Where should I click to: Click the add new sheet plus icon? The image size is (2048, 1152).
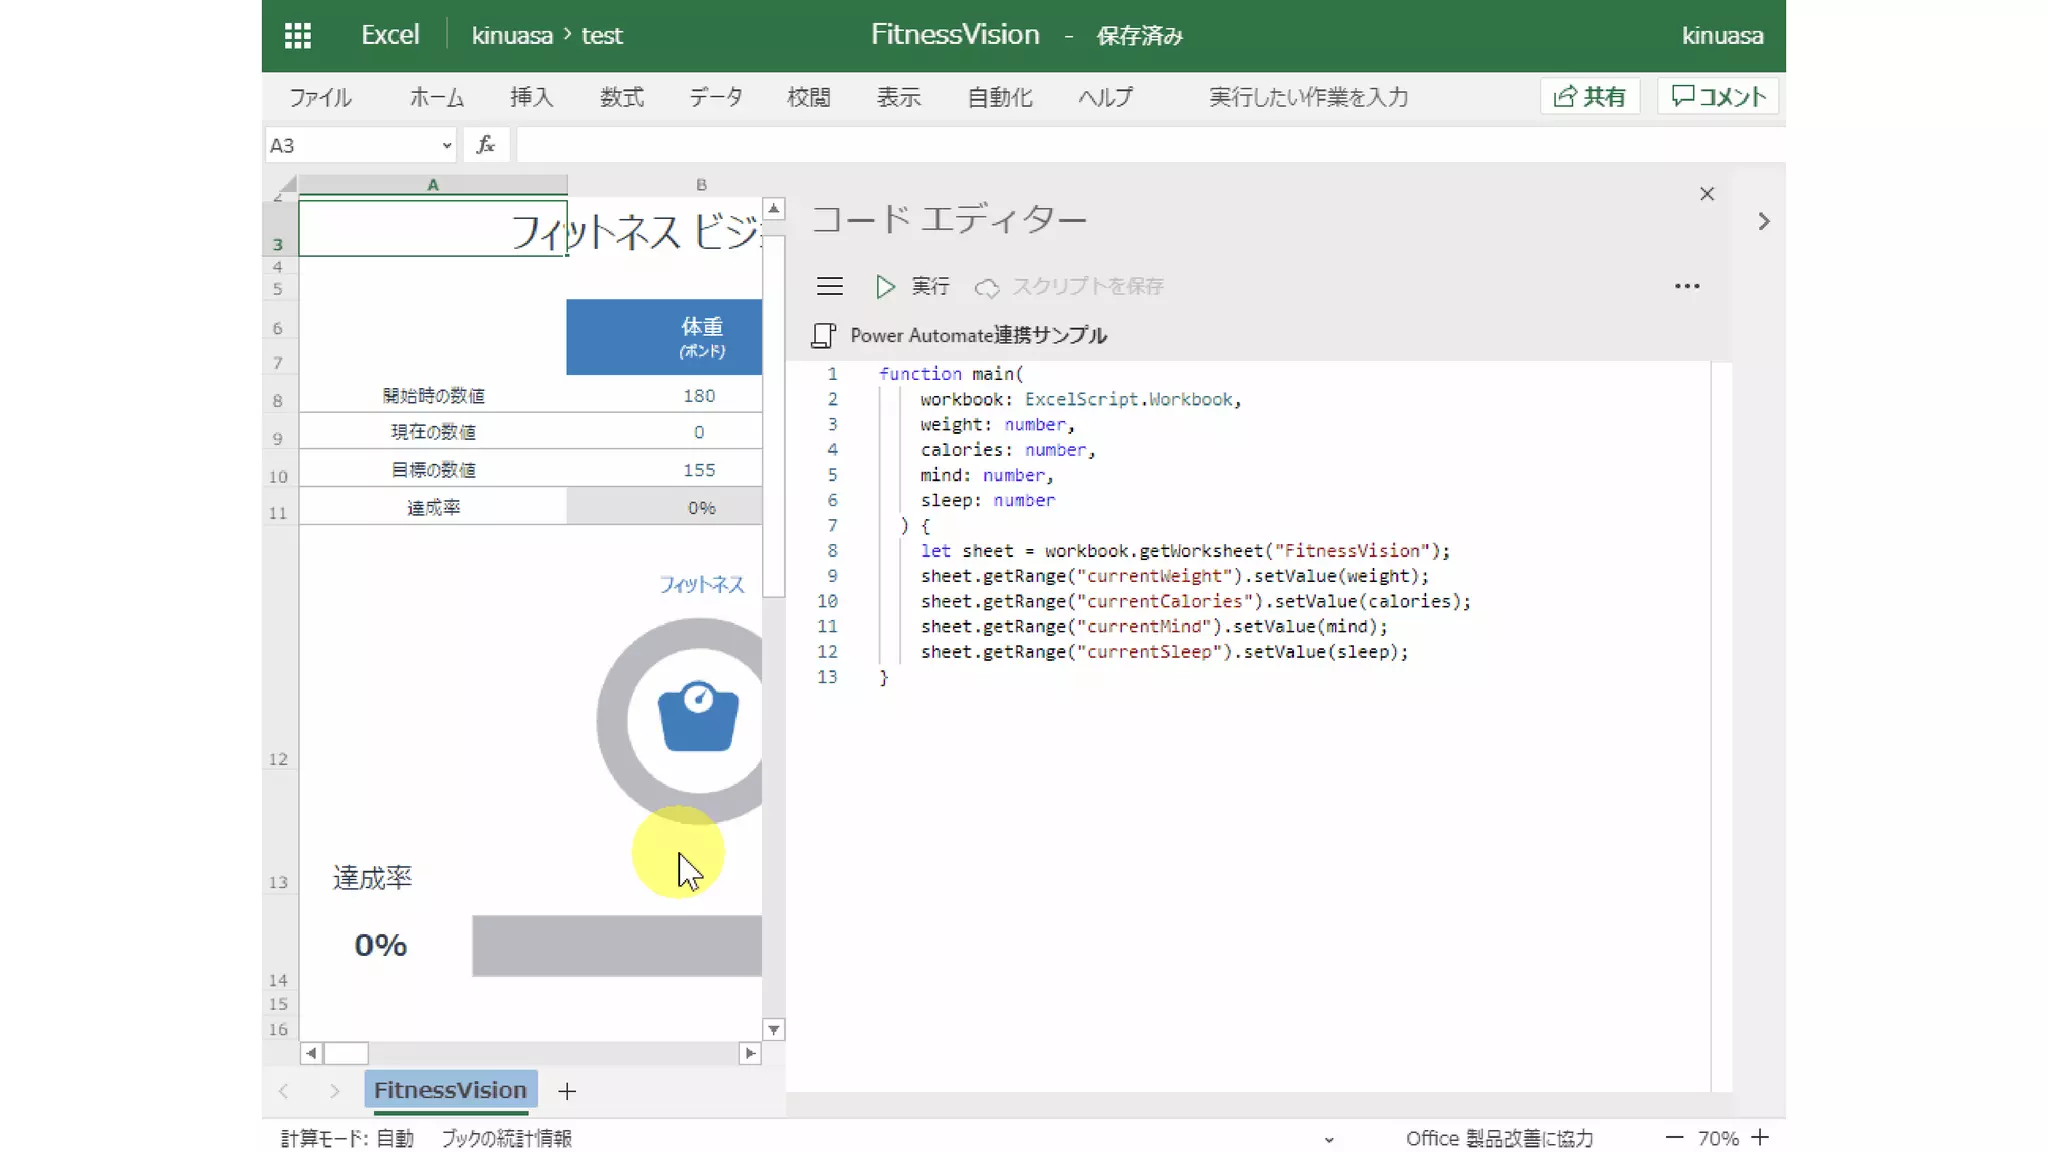point(567,1091)
